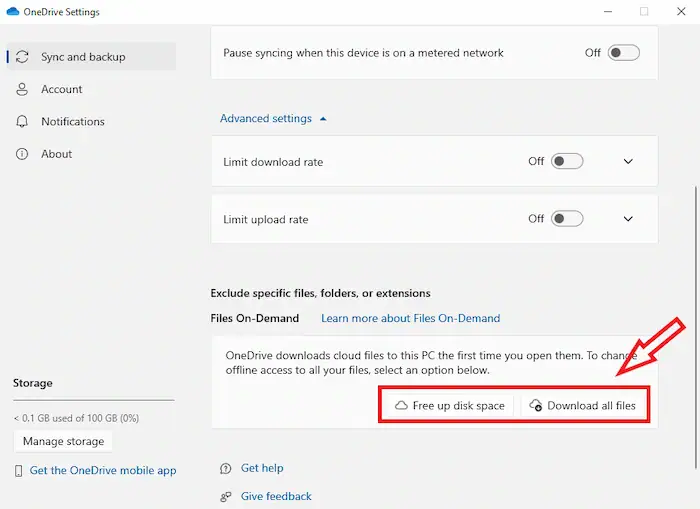The height and width of the screenshot is (509, 700).
Task: Click the question mark icon beside Get help
Action: click(x=226, y=468)
